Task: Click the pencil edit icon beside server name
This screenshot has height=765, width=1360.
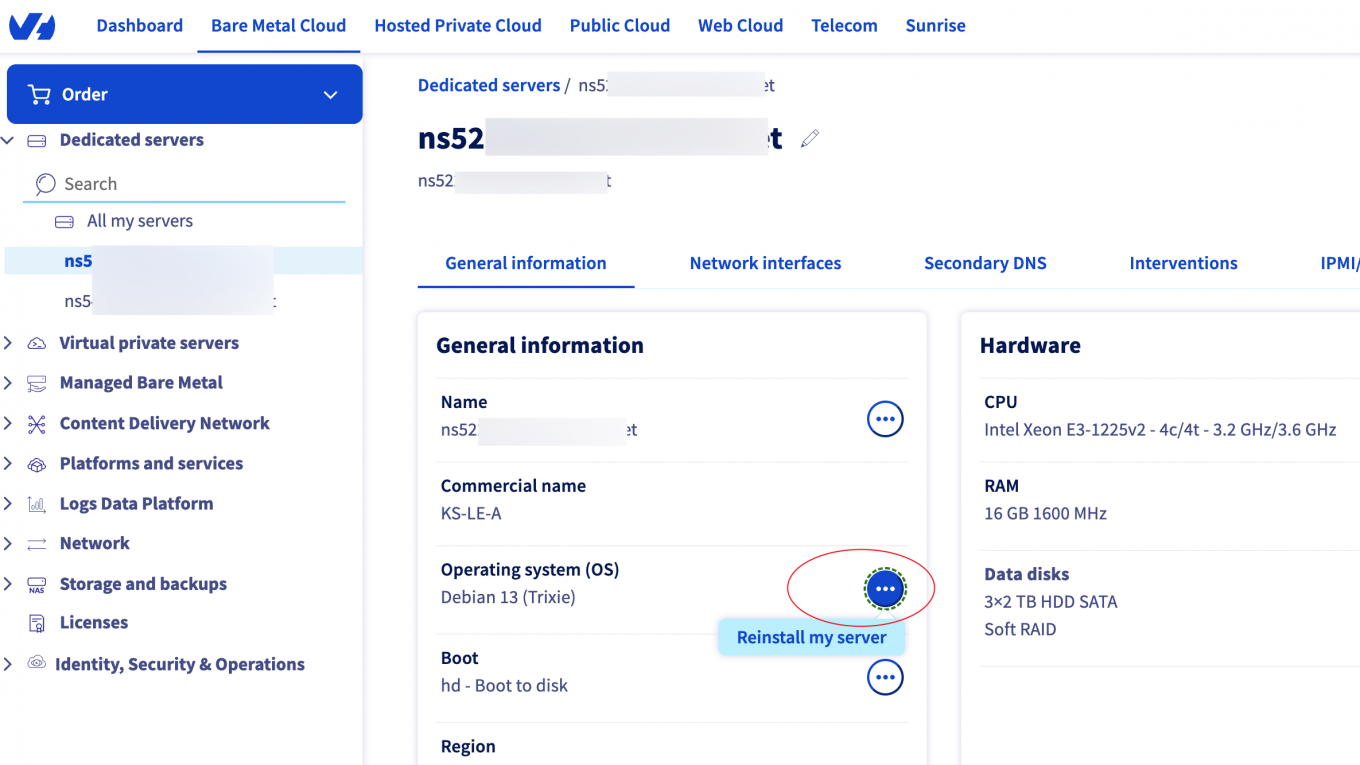Action: click(810, 139)
